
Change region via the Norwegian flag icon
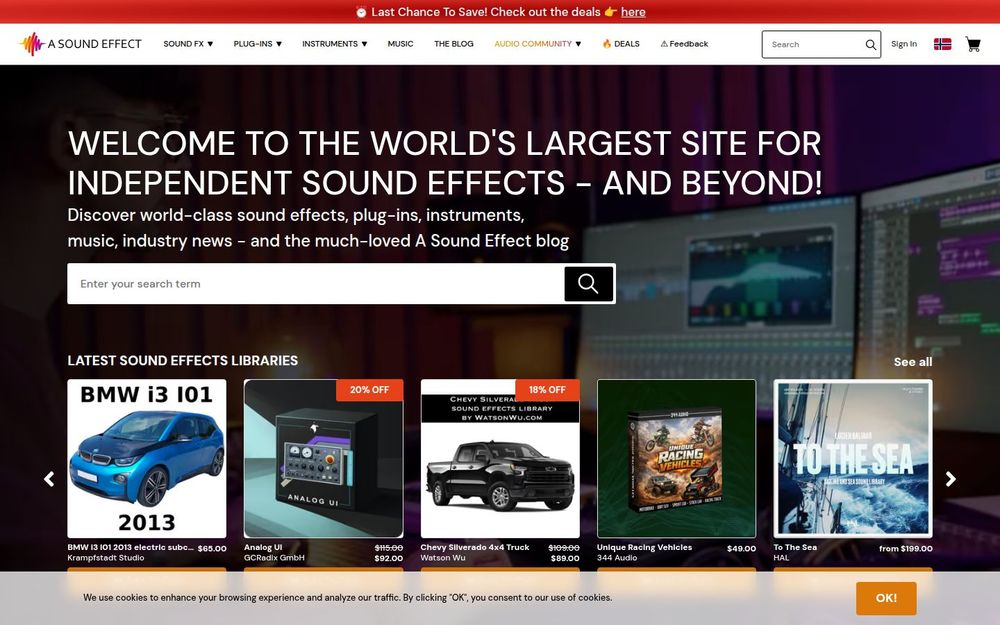tap(943, 44)
